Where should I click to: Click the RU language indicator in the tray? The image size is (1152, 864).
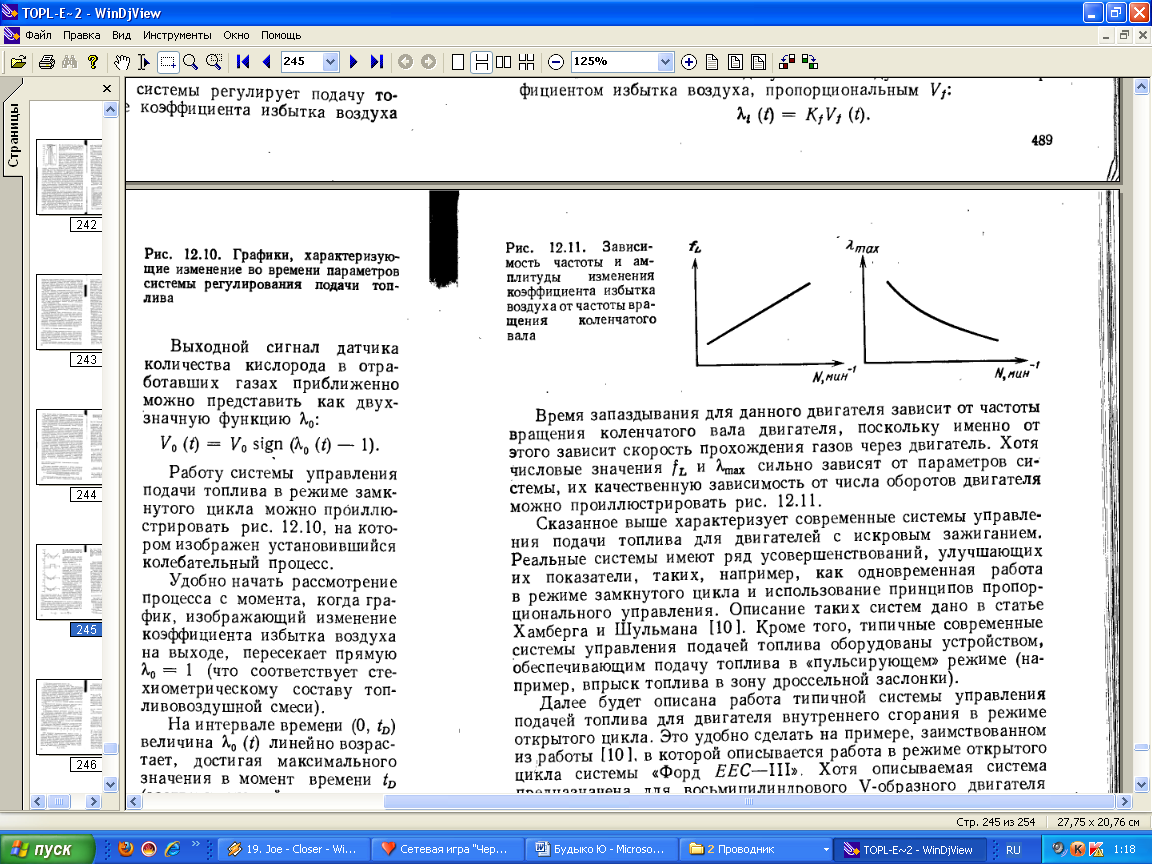pos(1013,849)
